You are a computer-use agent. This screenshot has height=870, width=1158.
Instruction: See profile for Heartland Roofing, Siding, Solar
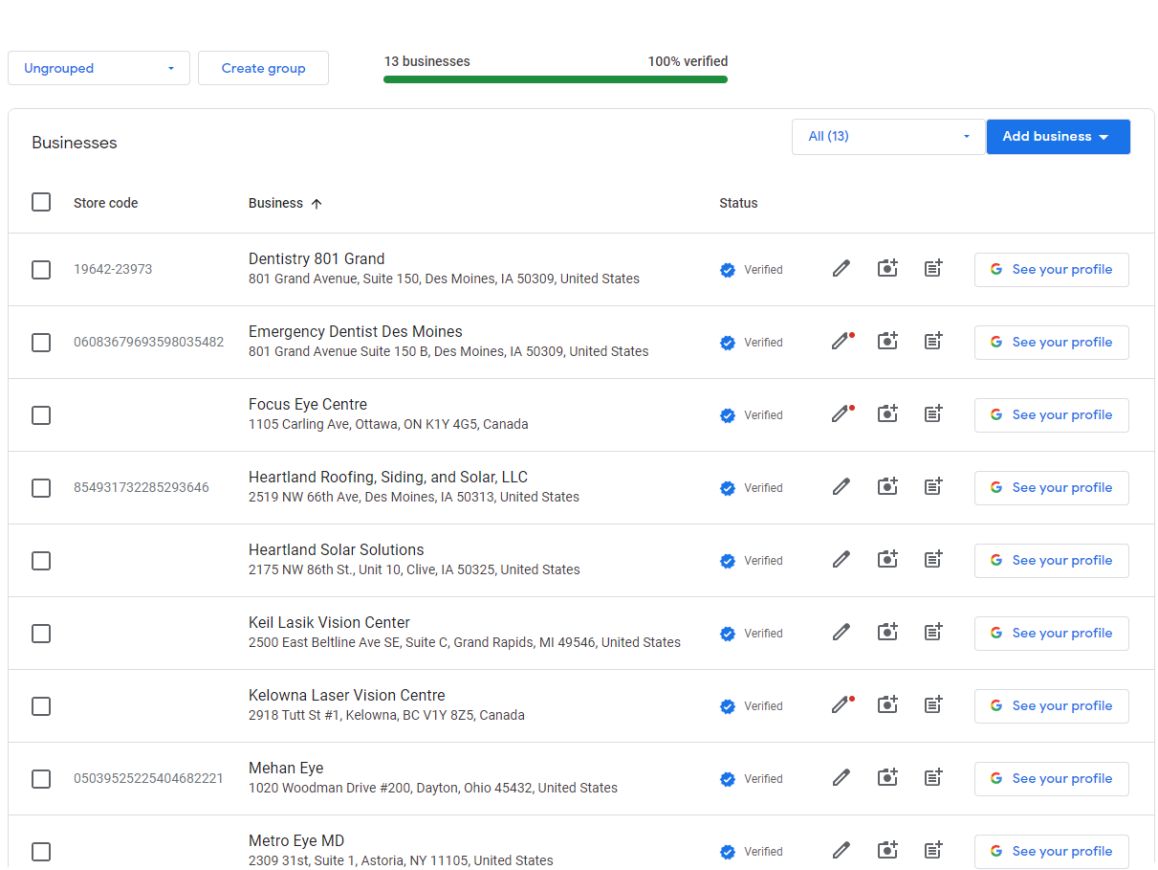(x=1051, y=487)
